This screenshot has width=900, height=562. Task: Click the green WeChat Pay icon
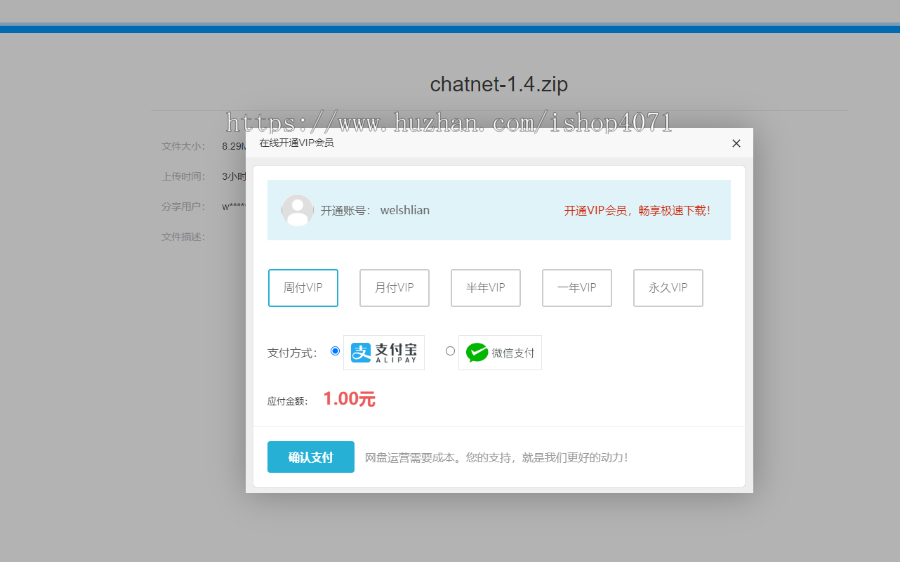(477, 353)
